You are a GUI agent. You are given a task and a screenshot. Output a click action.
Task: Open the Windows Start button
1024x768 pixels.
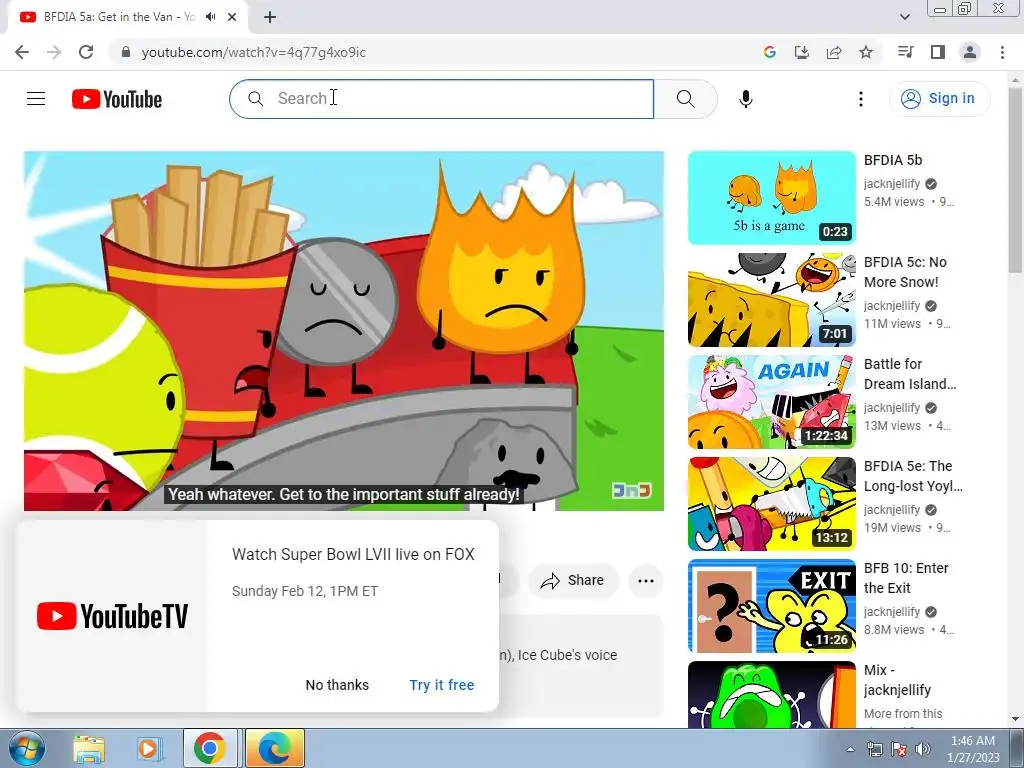25,748
